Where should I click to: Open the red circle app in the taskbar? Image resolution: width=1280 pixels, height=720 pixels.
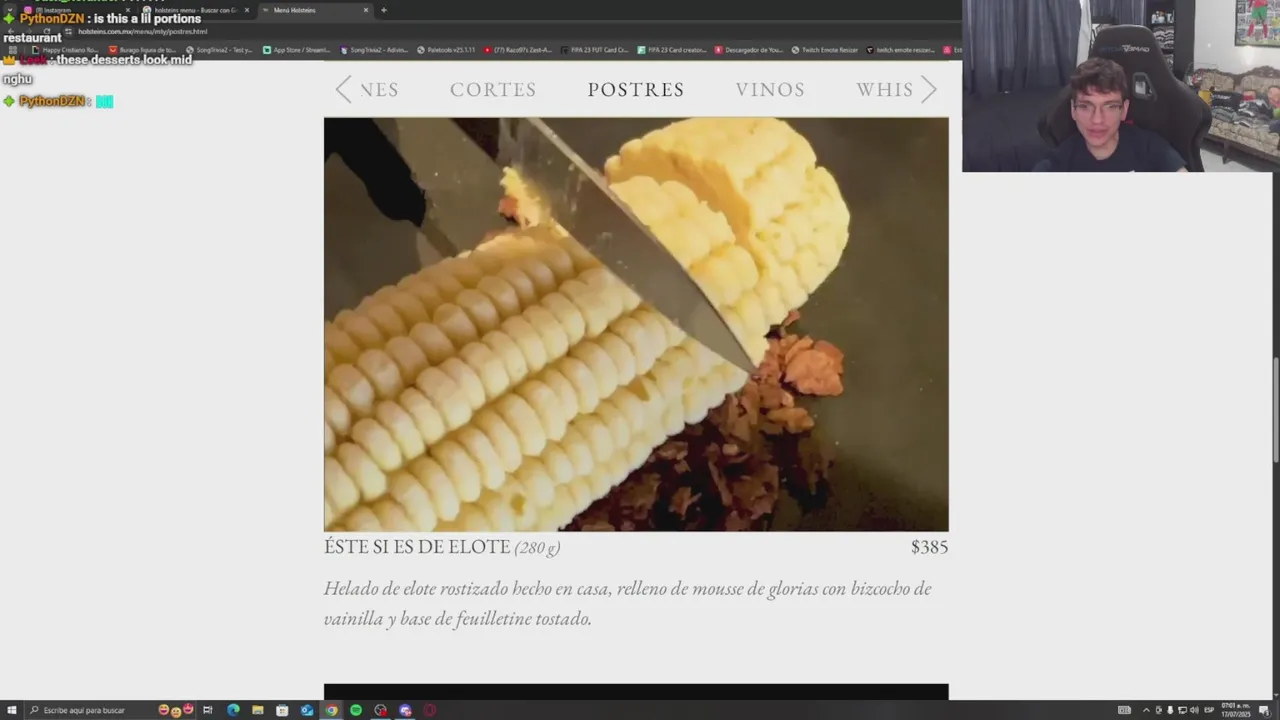430,710
